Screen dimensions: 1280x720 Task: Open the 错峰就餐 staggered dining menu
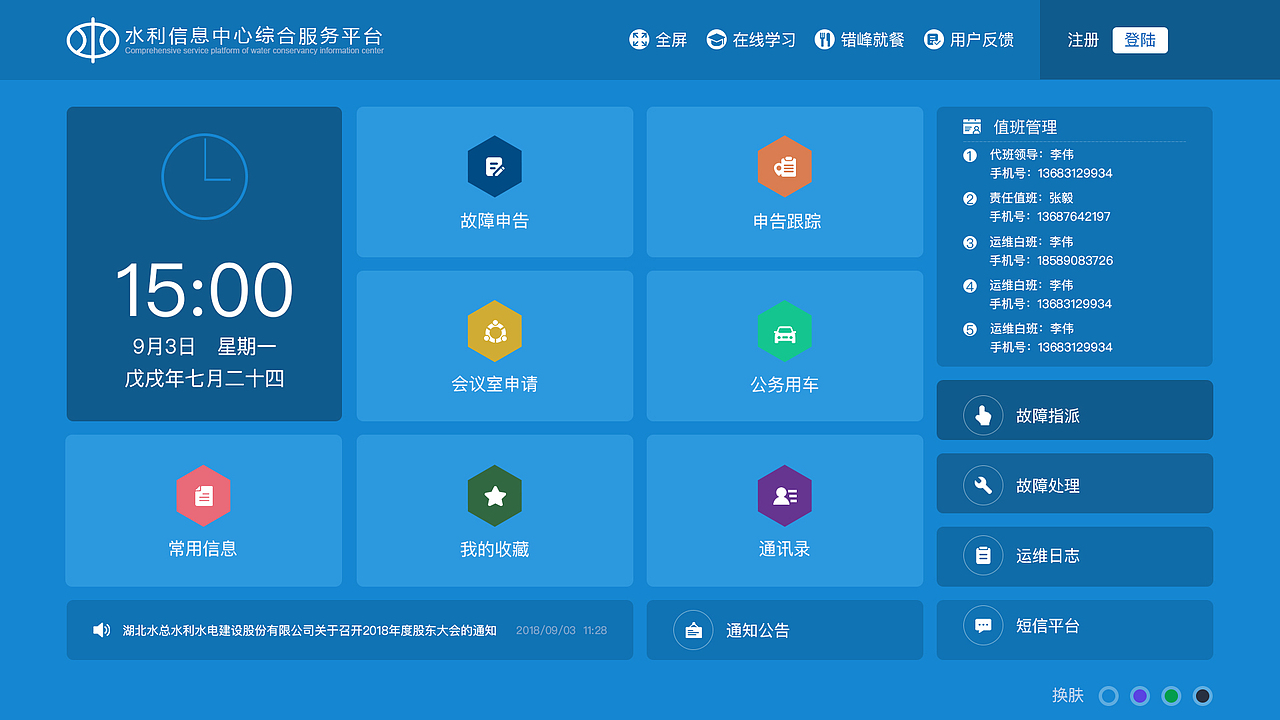859,40
